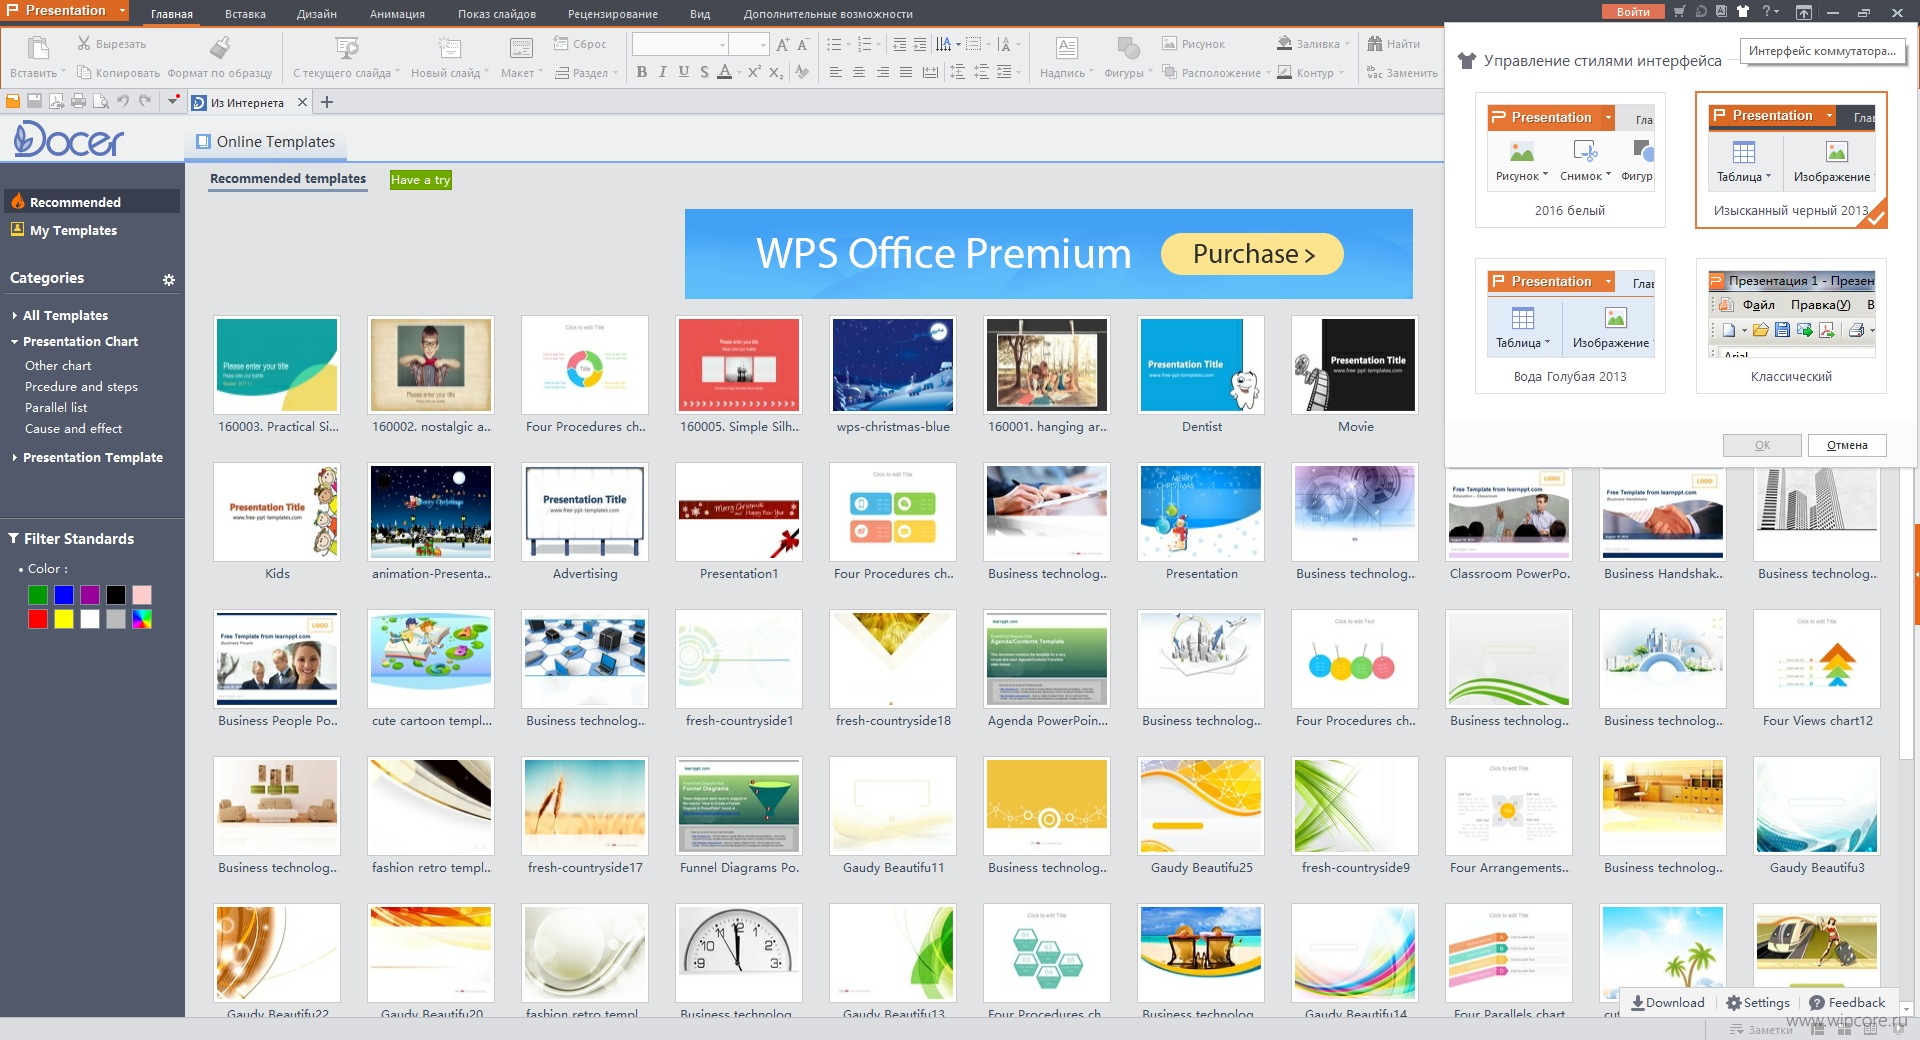Image resolution: width=1920 pixels, height=1040 pixels.
Task: Increase font size icon
Action: tap(782, 44)
